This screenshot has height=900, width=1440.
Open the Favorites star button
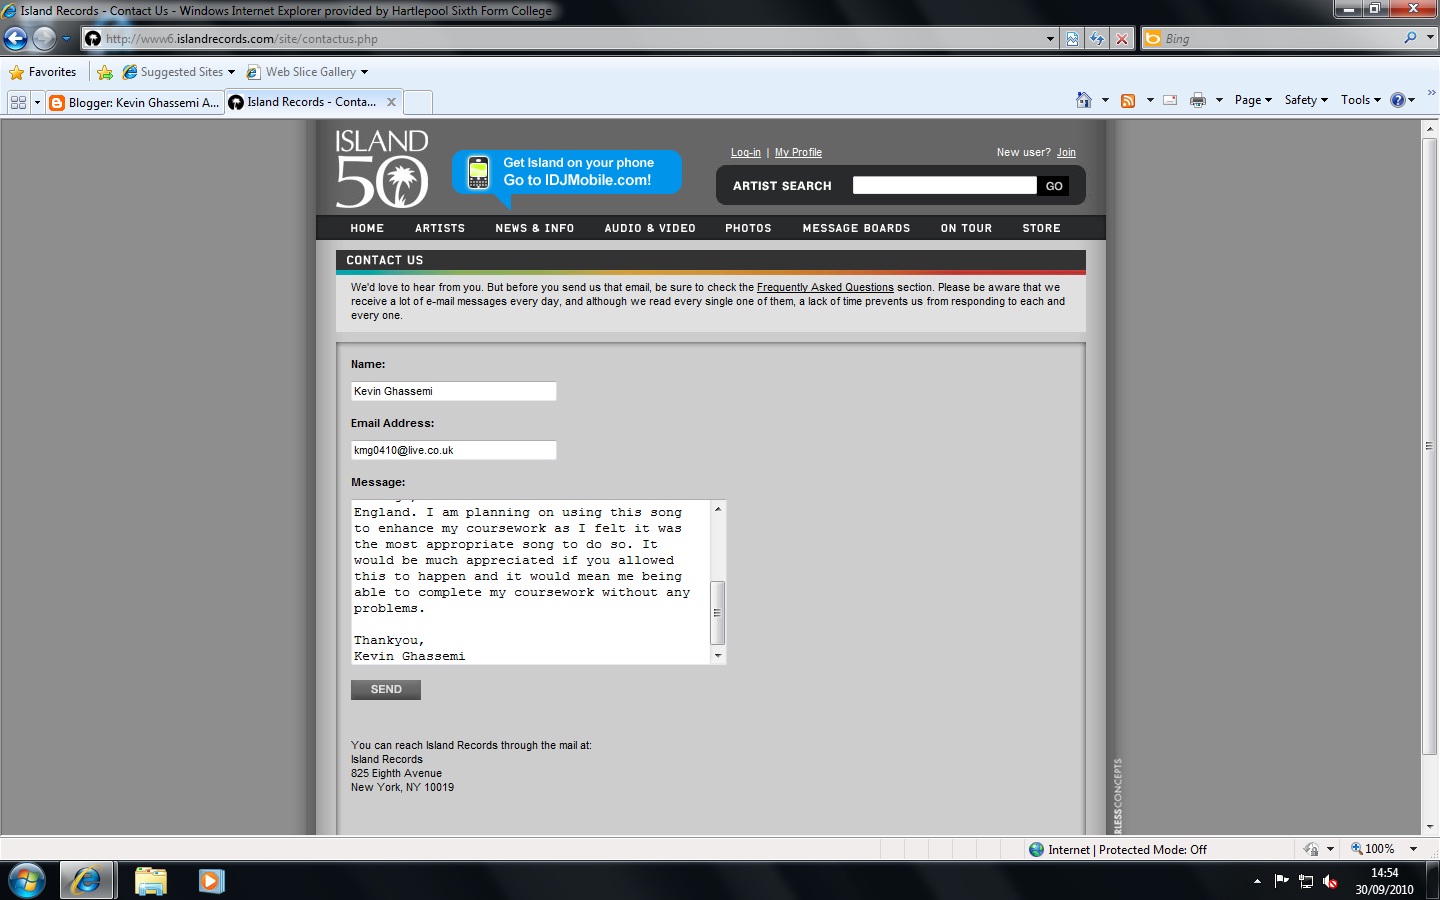pyautogui.click(x=43, y=72)
